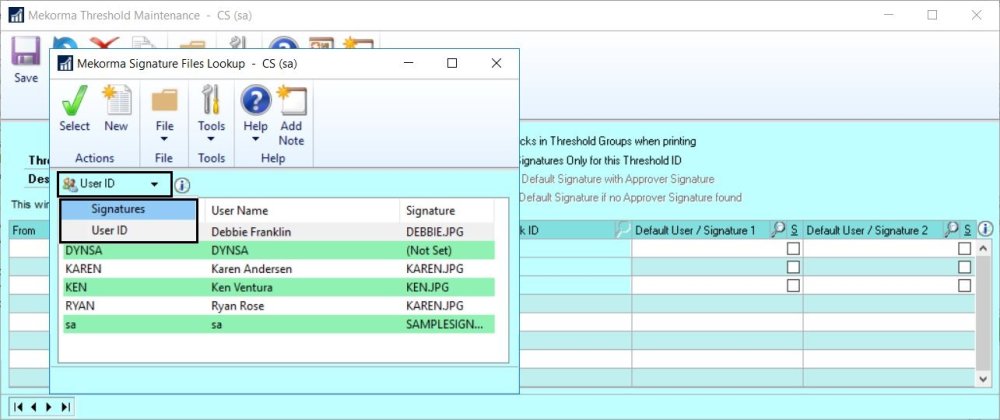Open the User ID sort dropdown
1000x420 pixels.
pyautogui.click(x=115, y=184)
